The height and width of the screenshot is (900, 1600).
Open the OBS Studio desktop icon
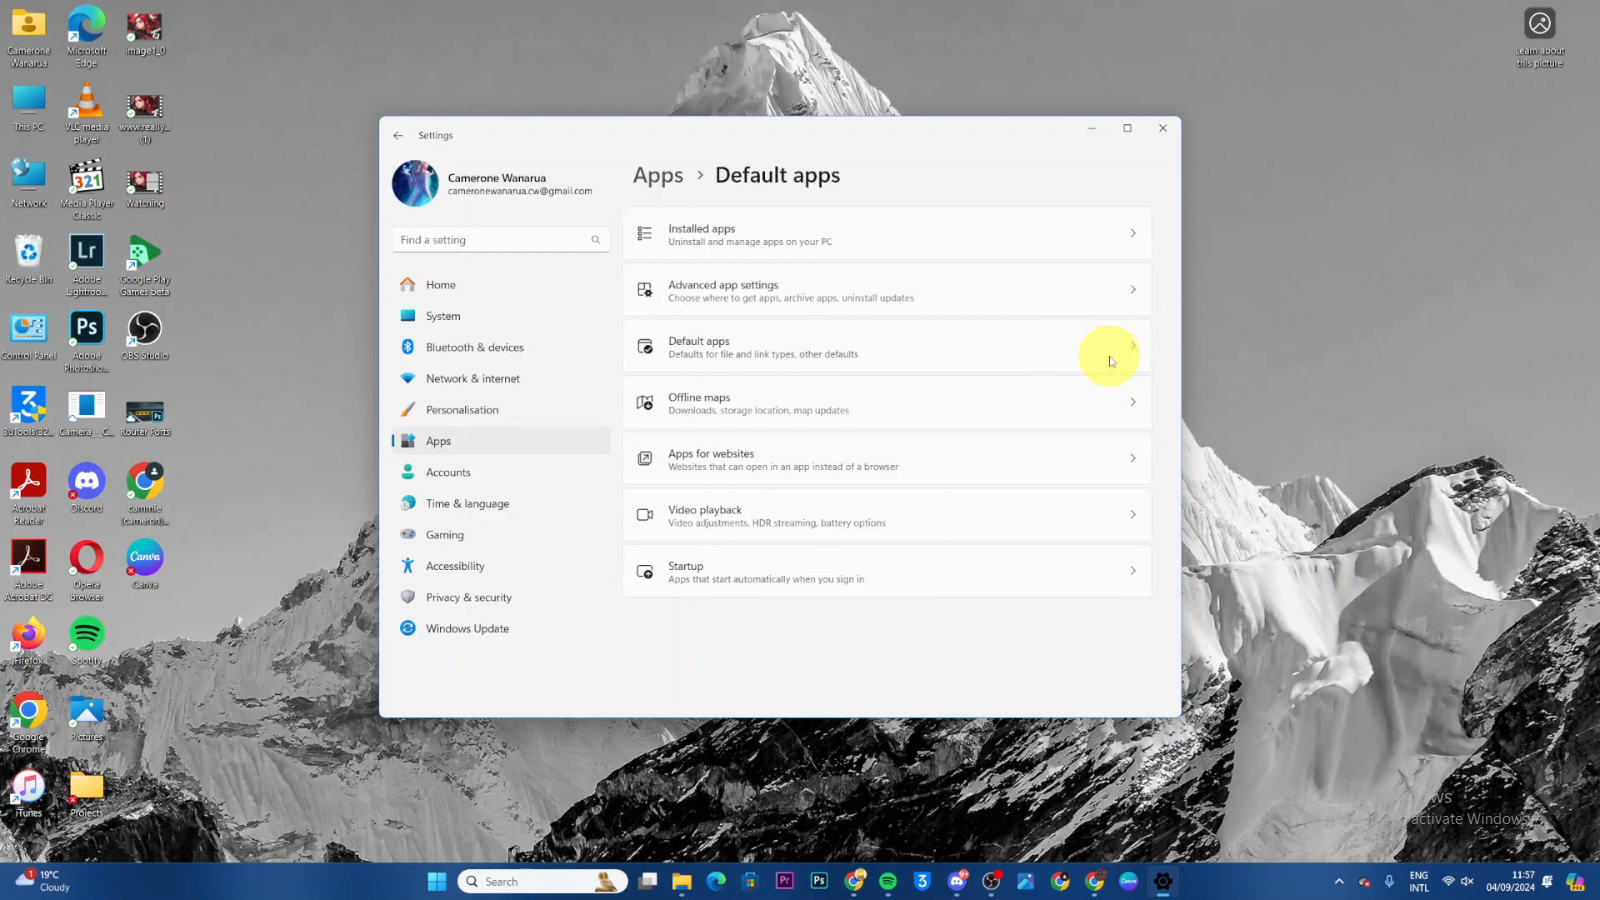[x=145, y=335]
